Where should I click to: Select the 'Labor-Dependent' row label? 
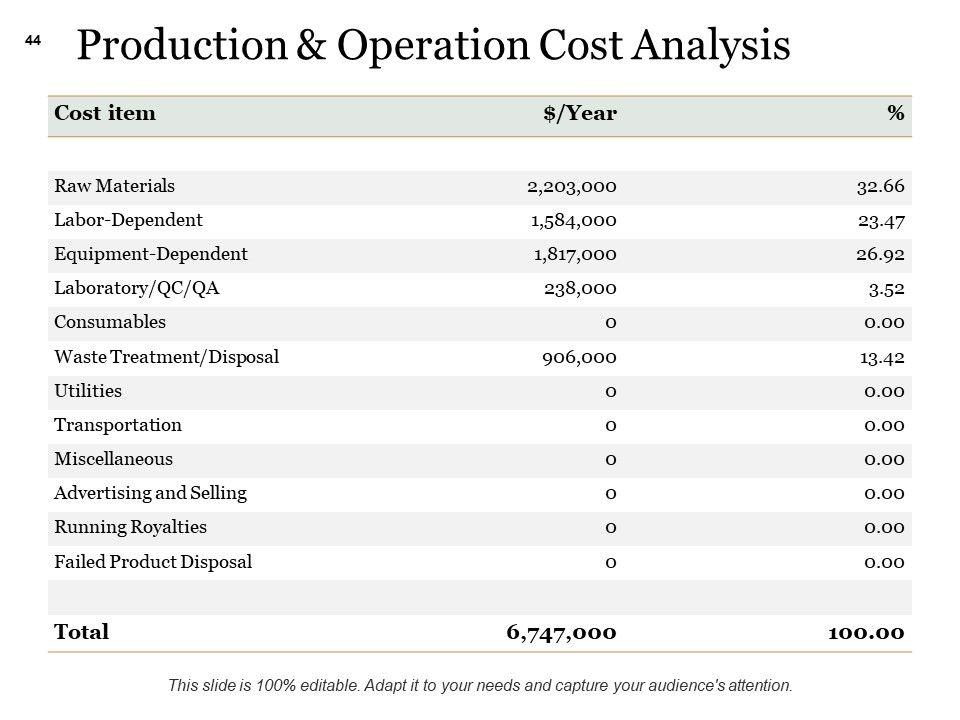point(128,219)
